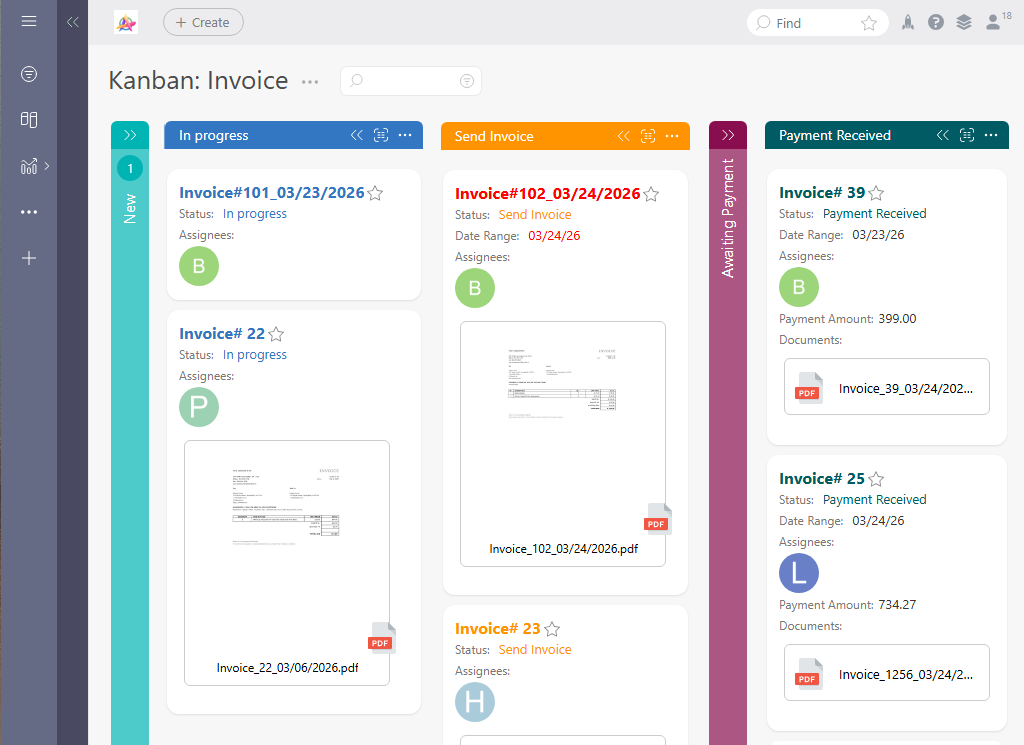The width and height of the screenshot is (1024, 745).
Task: Click the kanban search input field
Action: tap(410, 81)
